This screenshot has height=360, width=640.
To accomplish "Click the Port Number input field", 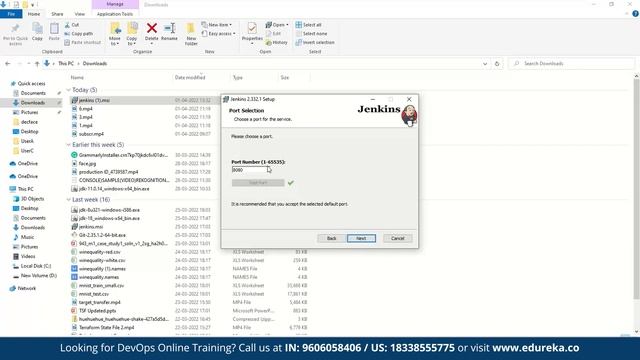I will click(250, 170).
